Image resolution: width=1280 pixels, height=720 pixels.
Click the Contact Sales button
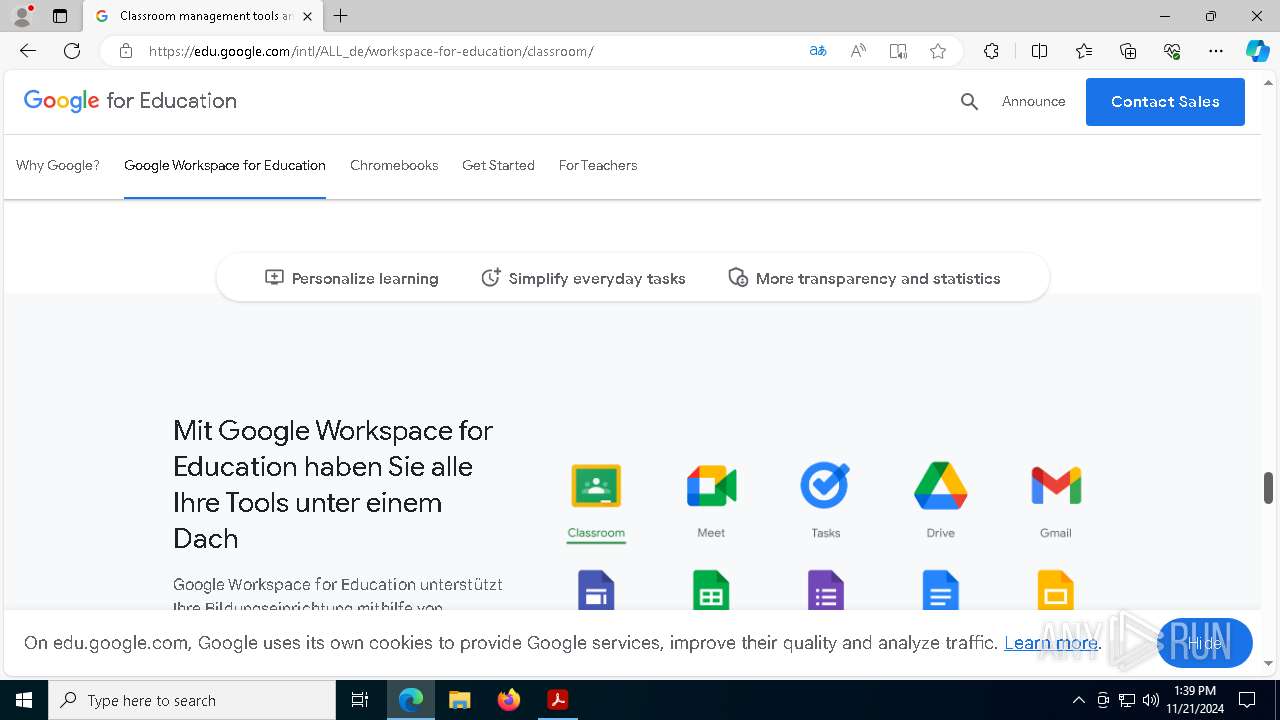tap(1165, 102)
